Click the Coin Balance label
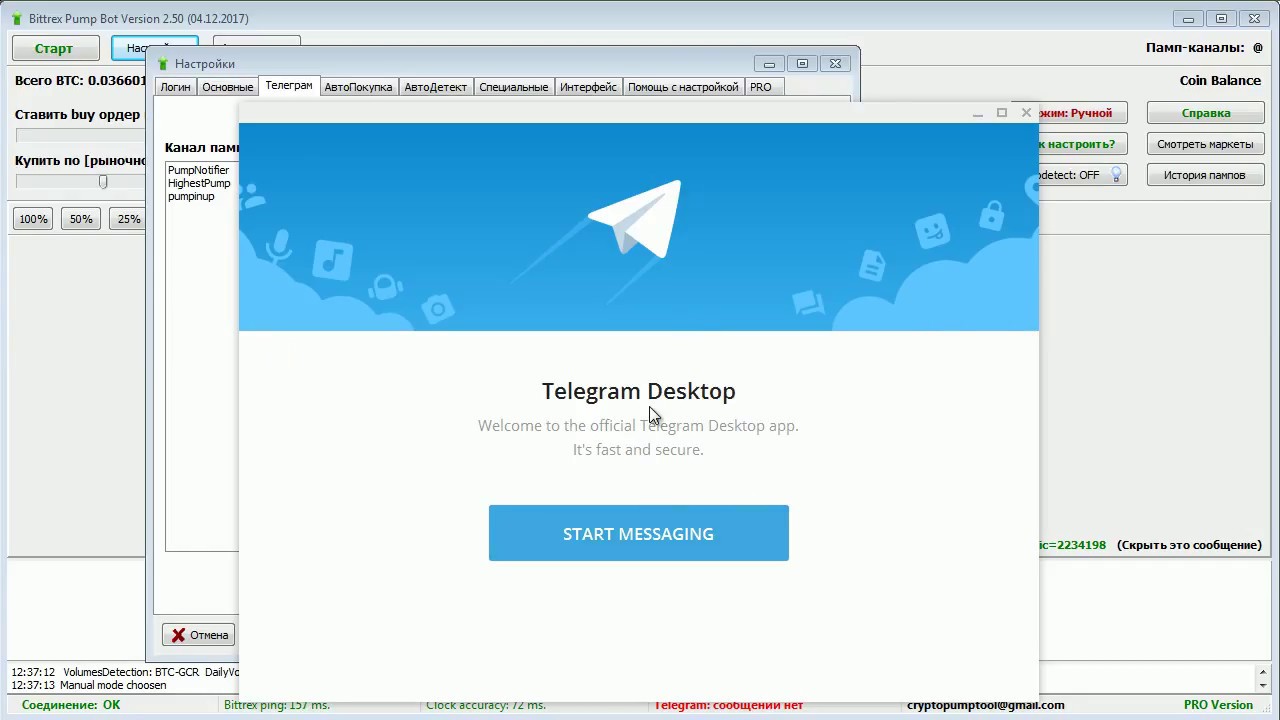 (x=1220, y=80)
